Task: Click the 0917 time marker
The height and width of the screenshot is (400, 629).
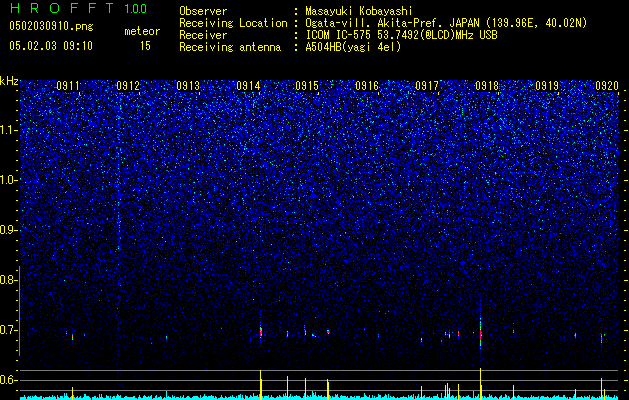Action: pyautogui.click(x=427, y=86)
